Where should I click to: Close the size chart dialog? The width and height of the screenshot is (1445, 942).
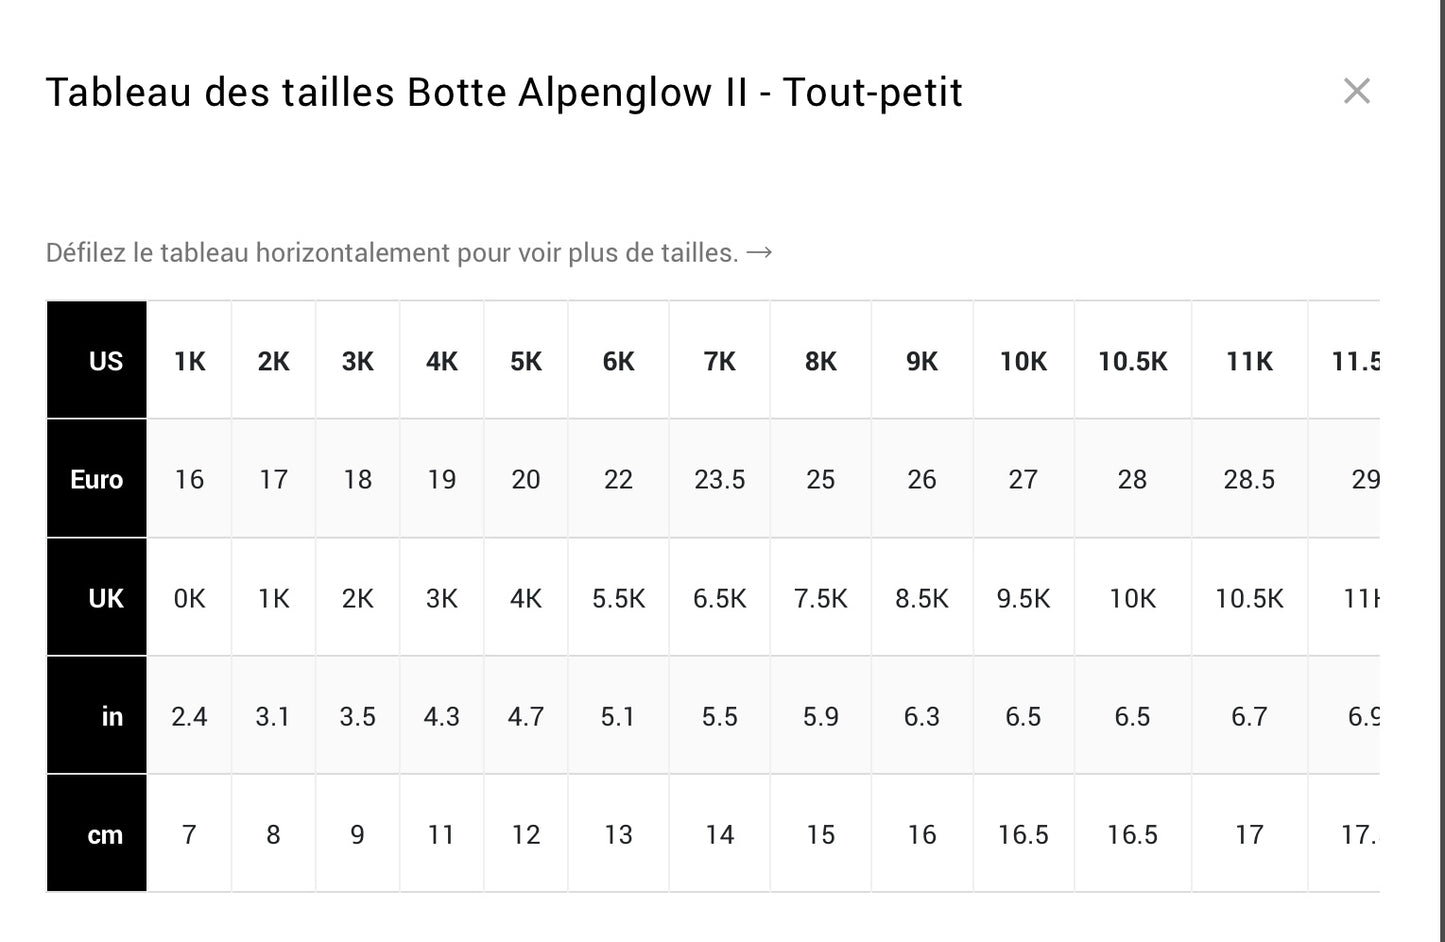pyautogui.click(x=1356, y=91)
